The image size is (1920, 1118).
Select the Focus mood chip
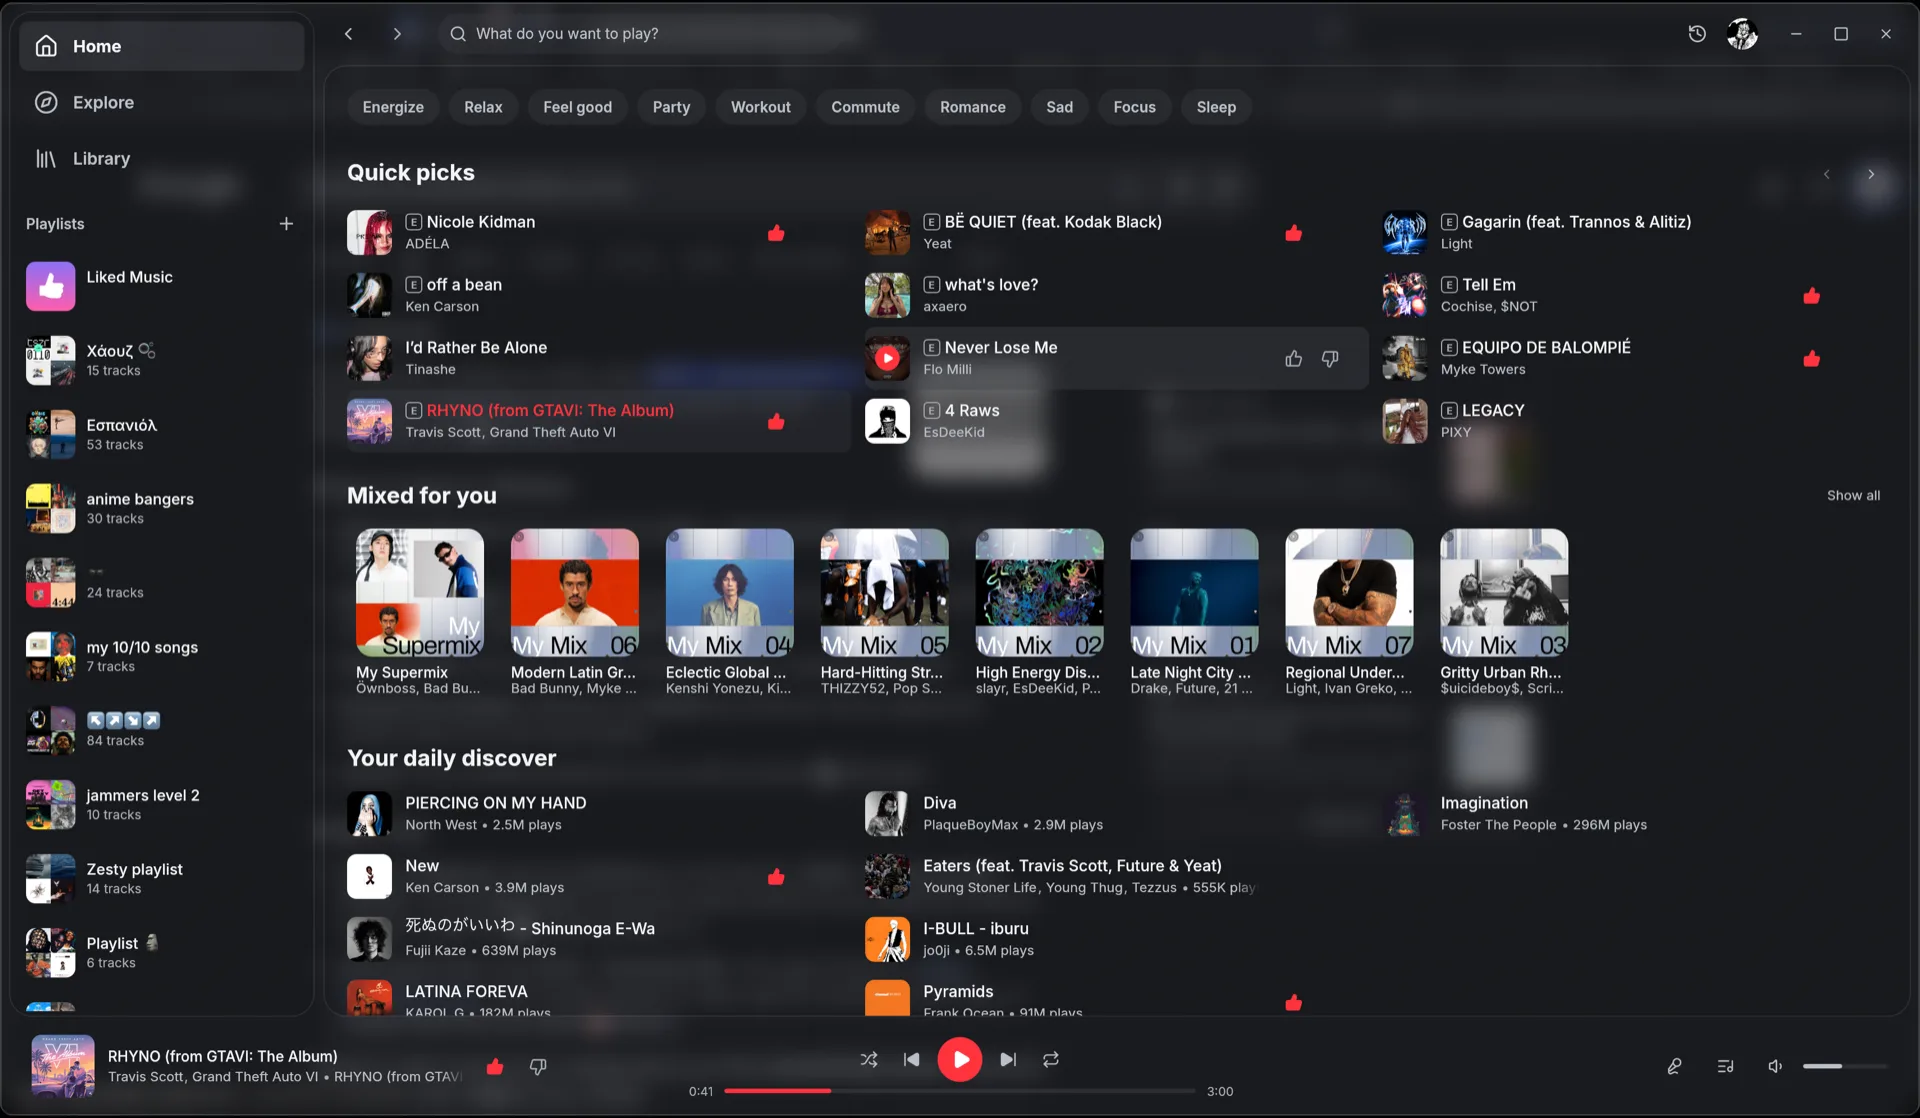coord(1135,107)
